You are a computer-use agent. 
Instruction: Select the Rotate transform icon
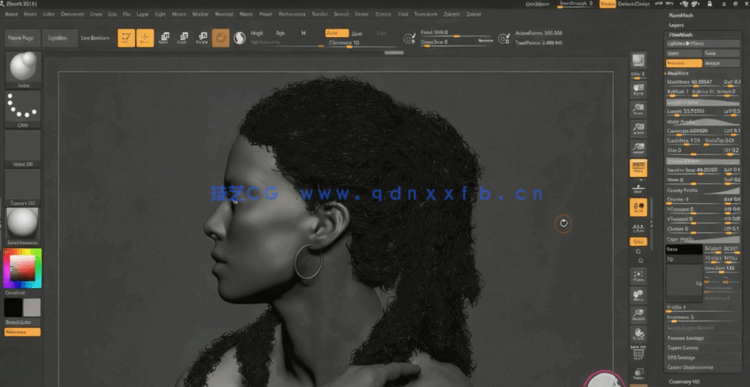click(202, 38)
